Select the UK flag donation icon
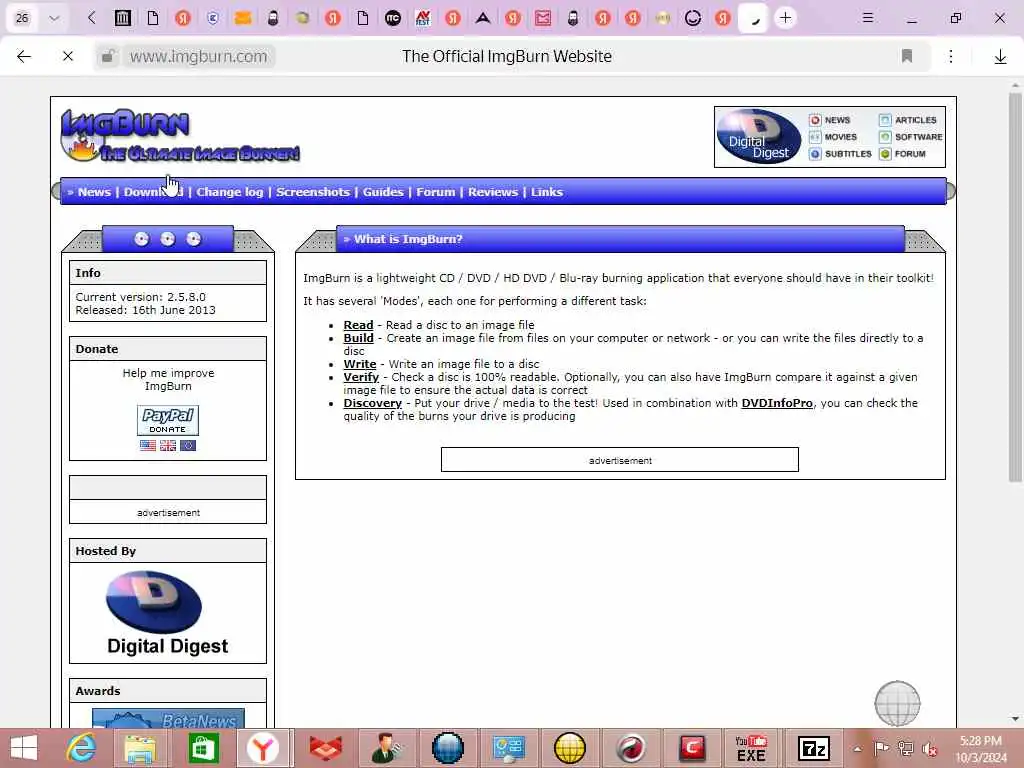 coord(168,445)
